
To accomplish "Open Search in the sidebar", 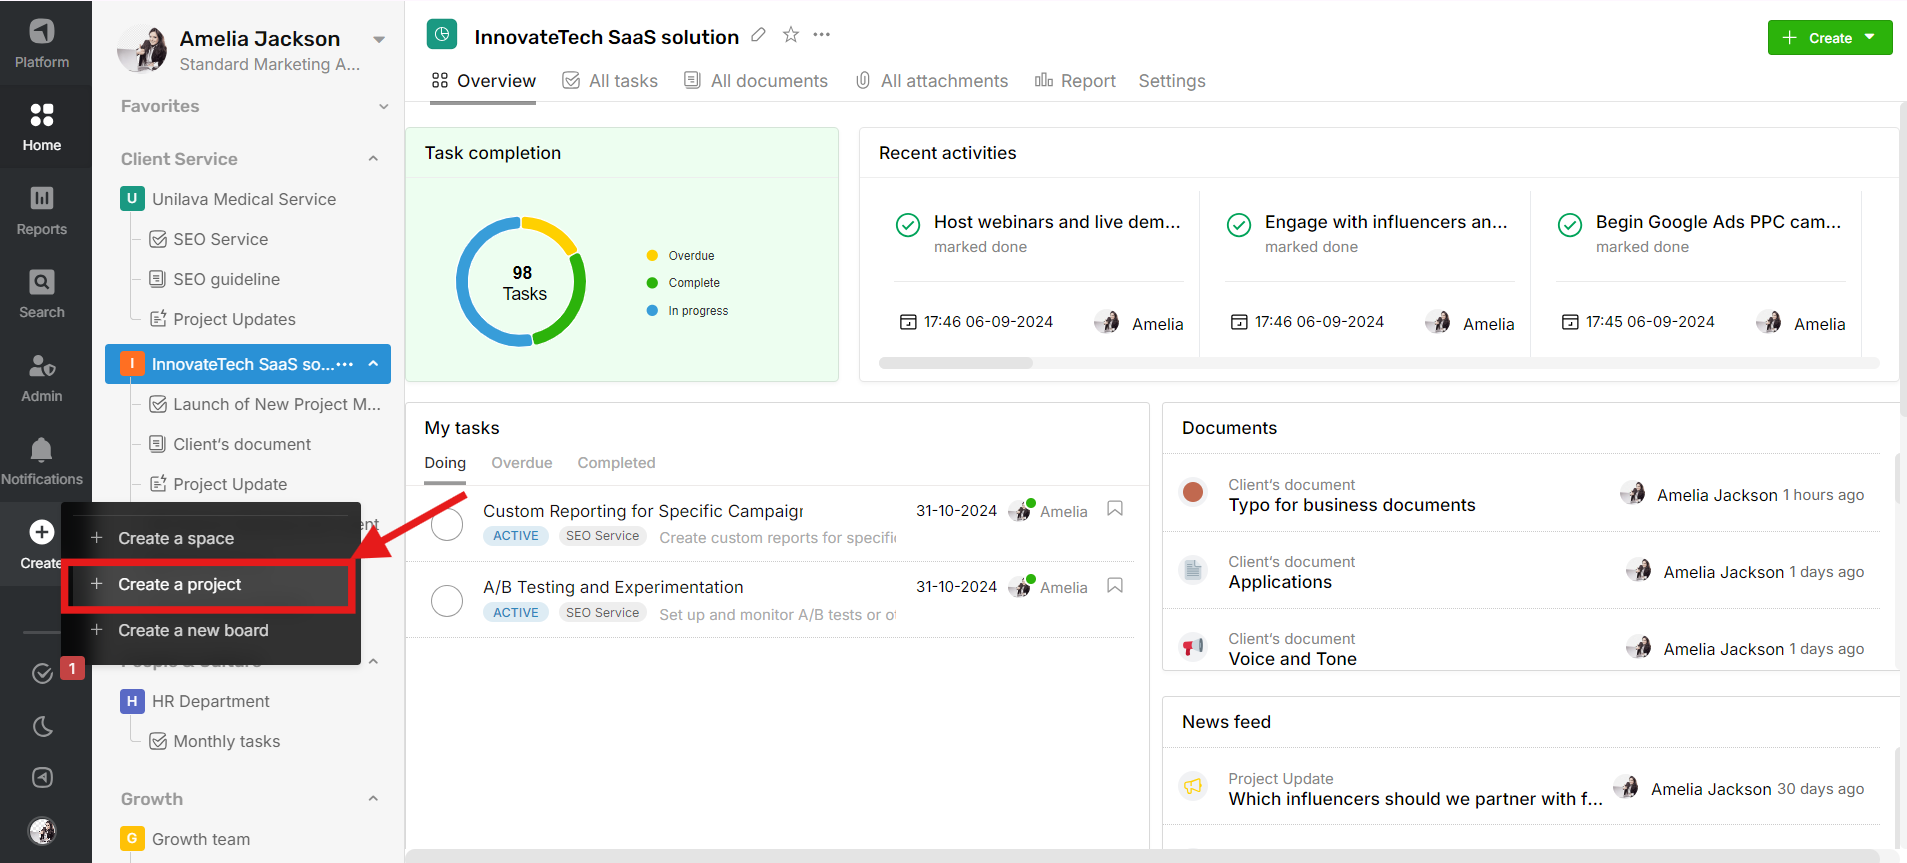I will click(42, 294).
